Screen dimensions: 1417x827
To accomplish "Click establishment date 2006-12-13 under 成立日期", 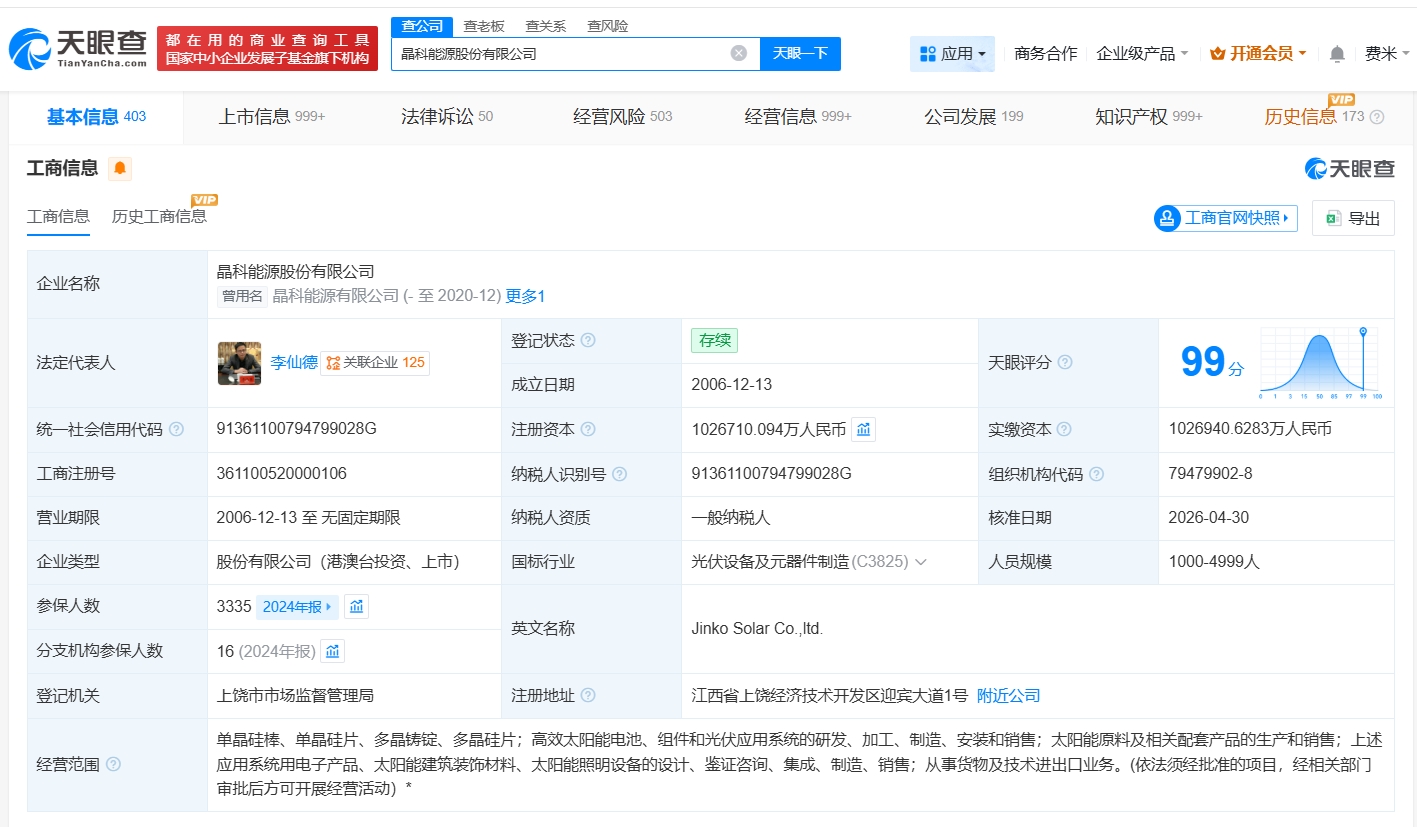I will (731, 385).
